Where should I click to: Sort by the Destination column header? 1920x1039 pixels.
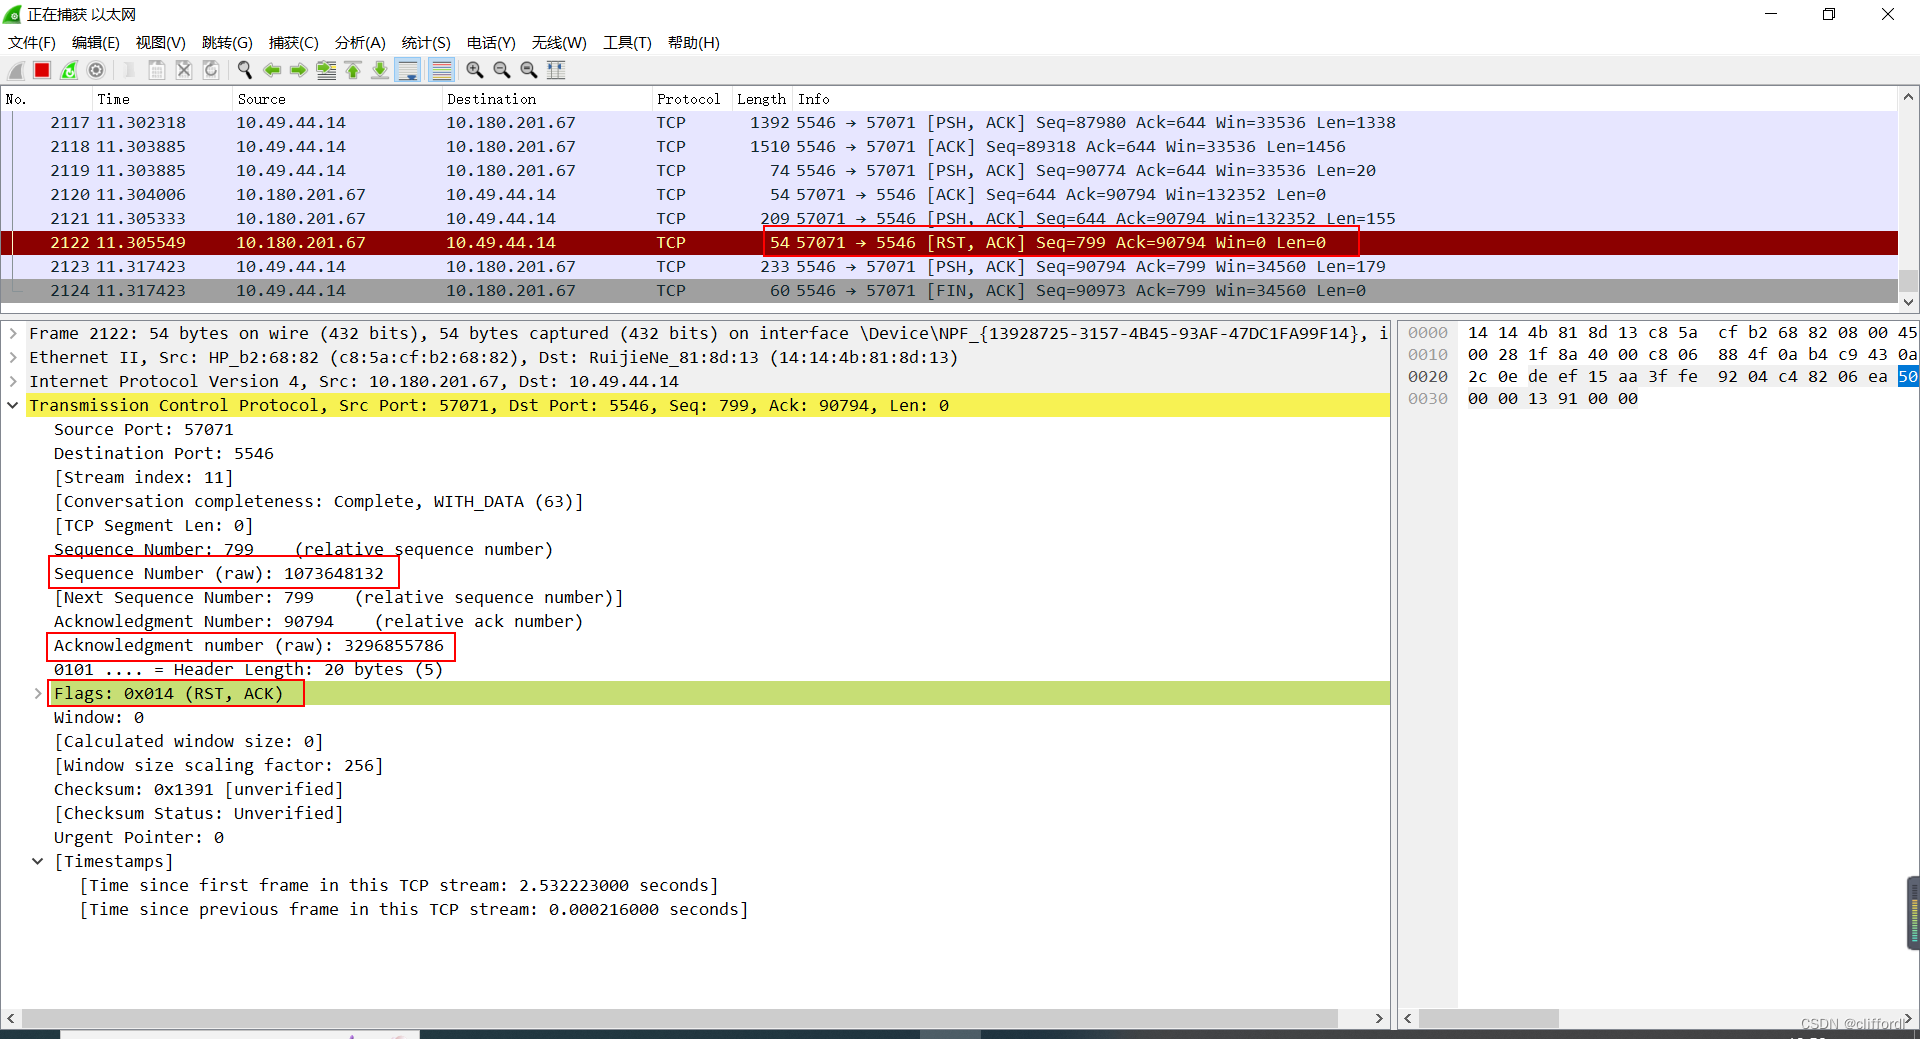(x=546, y=99)
